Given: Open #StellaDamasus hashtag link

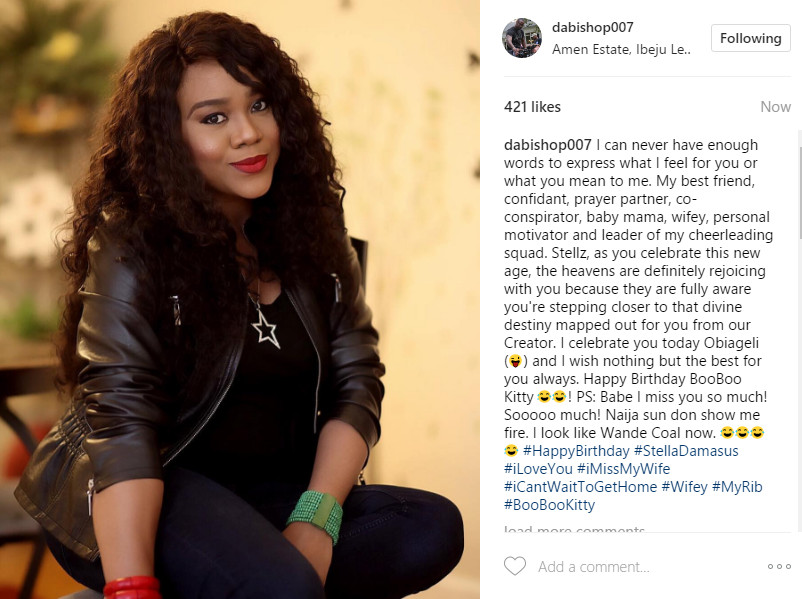Looking at the screenshot, I should pos(686,451).
